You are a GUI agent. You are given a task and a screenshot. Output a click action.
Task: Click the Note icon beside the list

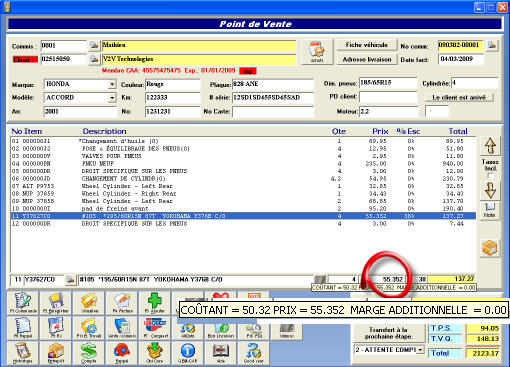tap(490, 210)
